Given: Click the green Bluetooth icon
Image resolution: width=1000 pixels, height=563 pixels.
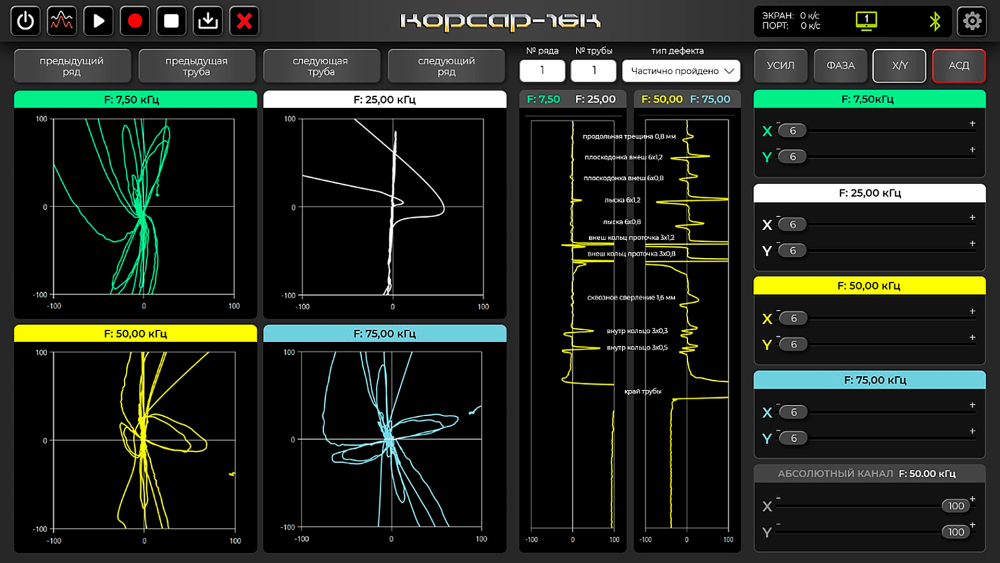Looking at the screenshot, I should (x=936, y=20).
